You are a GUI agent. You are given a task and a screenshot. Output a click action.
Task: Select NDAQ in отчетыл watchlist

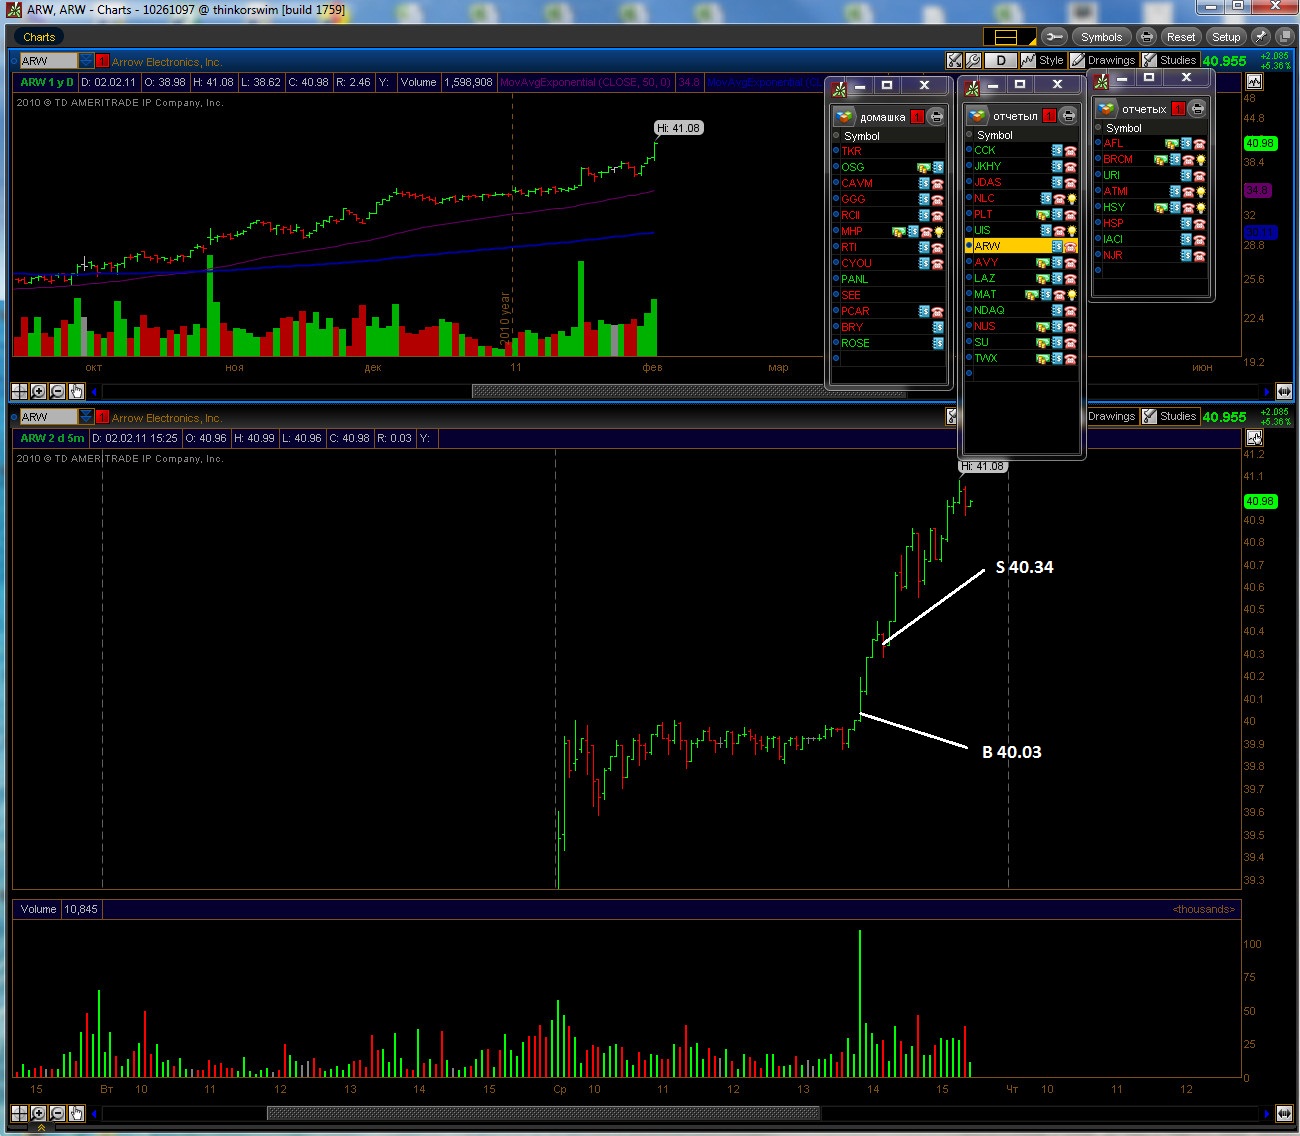tap(1021, 310)
